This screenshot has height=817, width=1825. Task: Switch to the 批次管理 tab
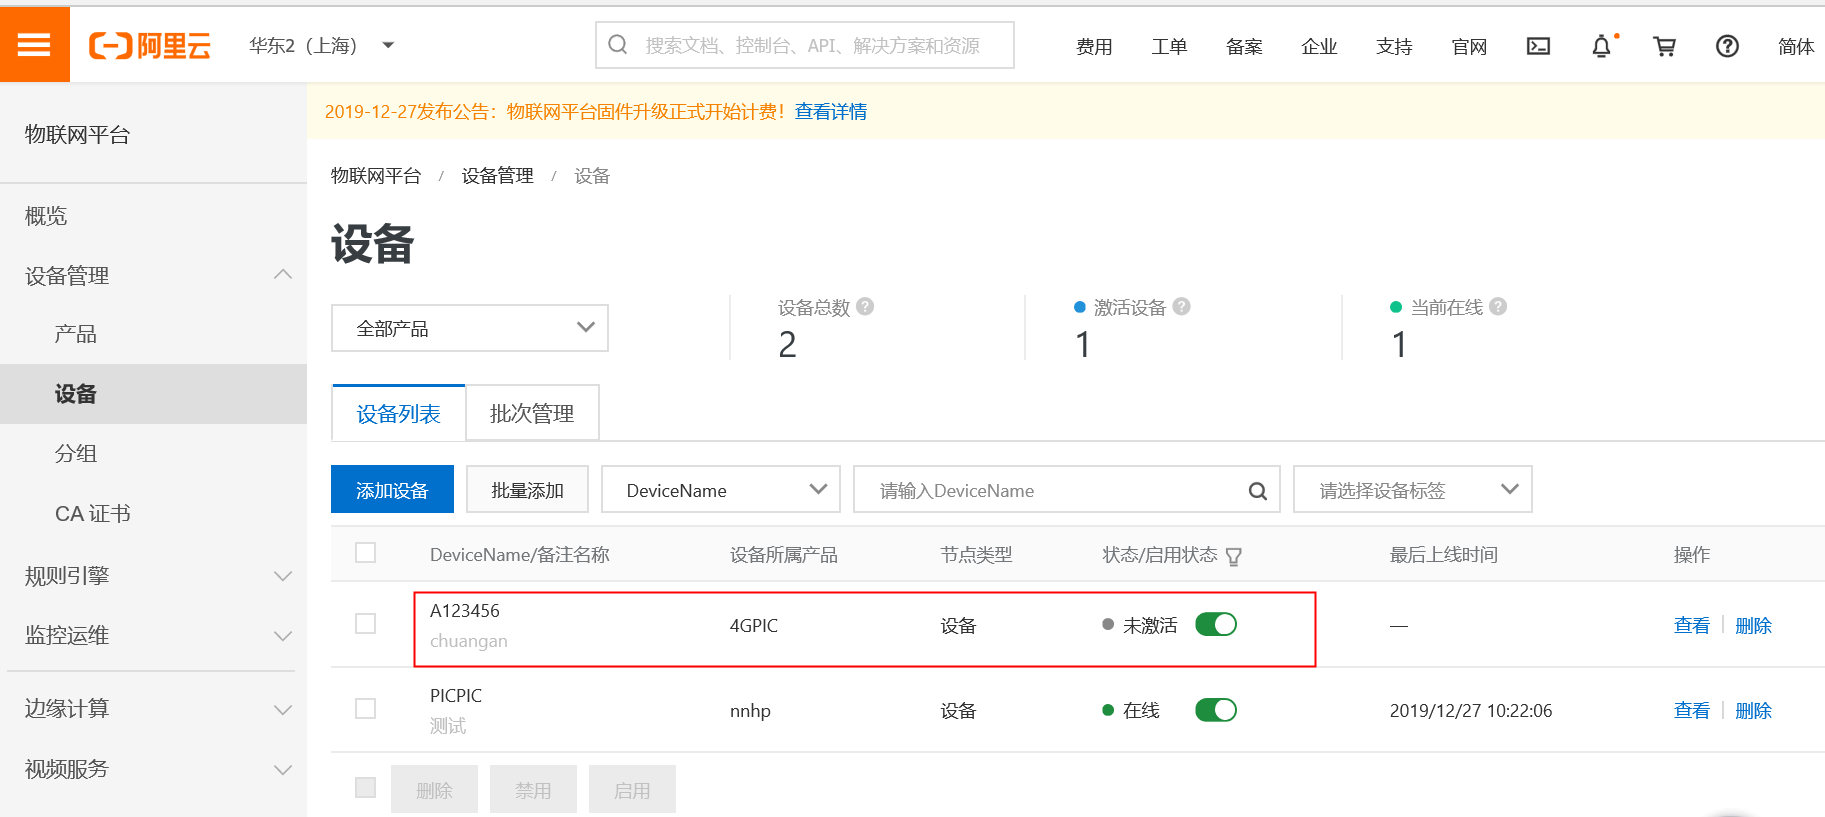pyautogui.click(x=532, y=413)
